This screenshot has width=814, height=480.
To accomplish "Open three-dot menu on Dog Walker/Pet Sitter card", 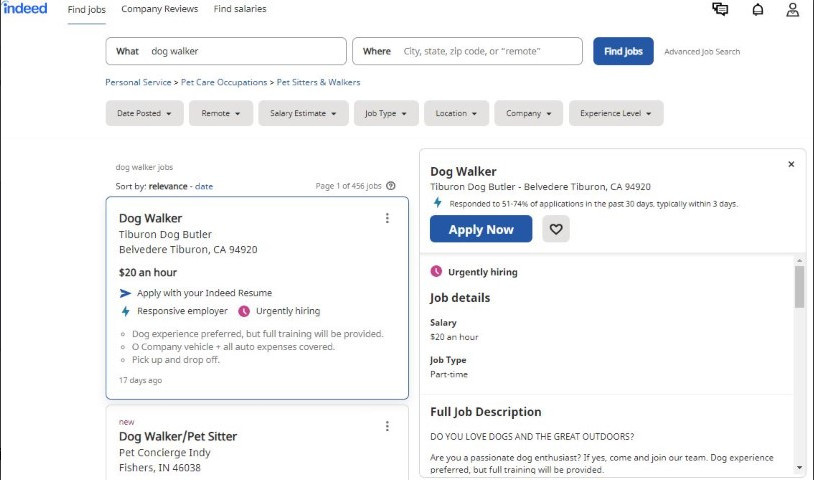I will click(387, 426).
